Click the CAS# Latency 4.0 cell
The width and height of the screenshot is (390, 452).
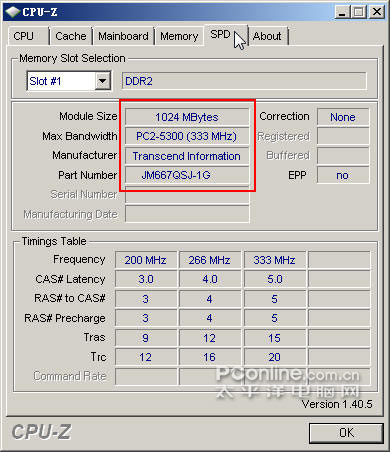pyautogui.click(x=210, y=279)
